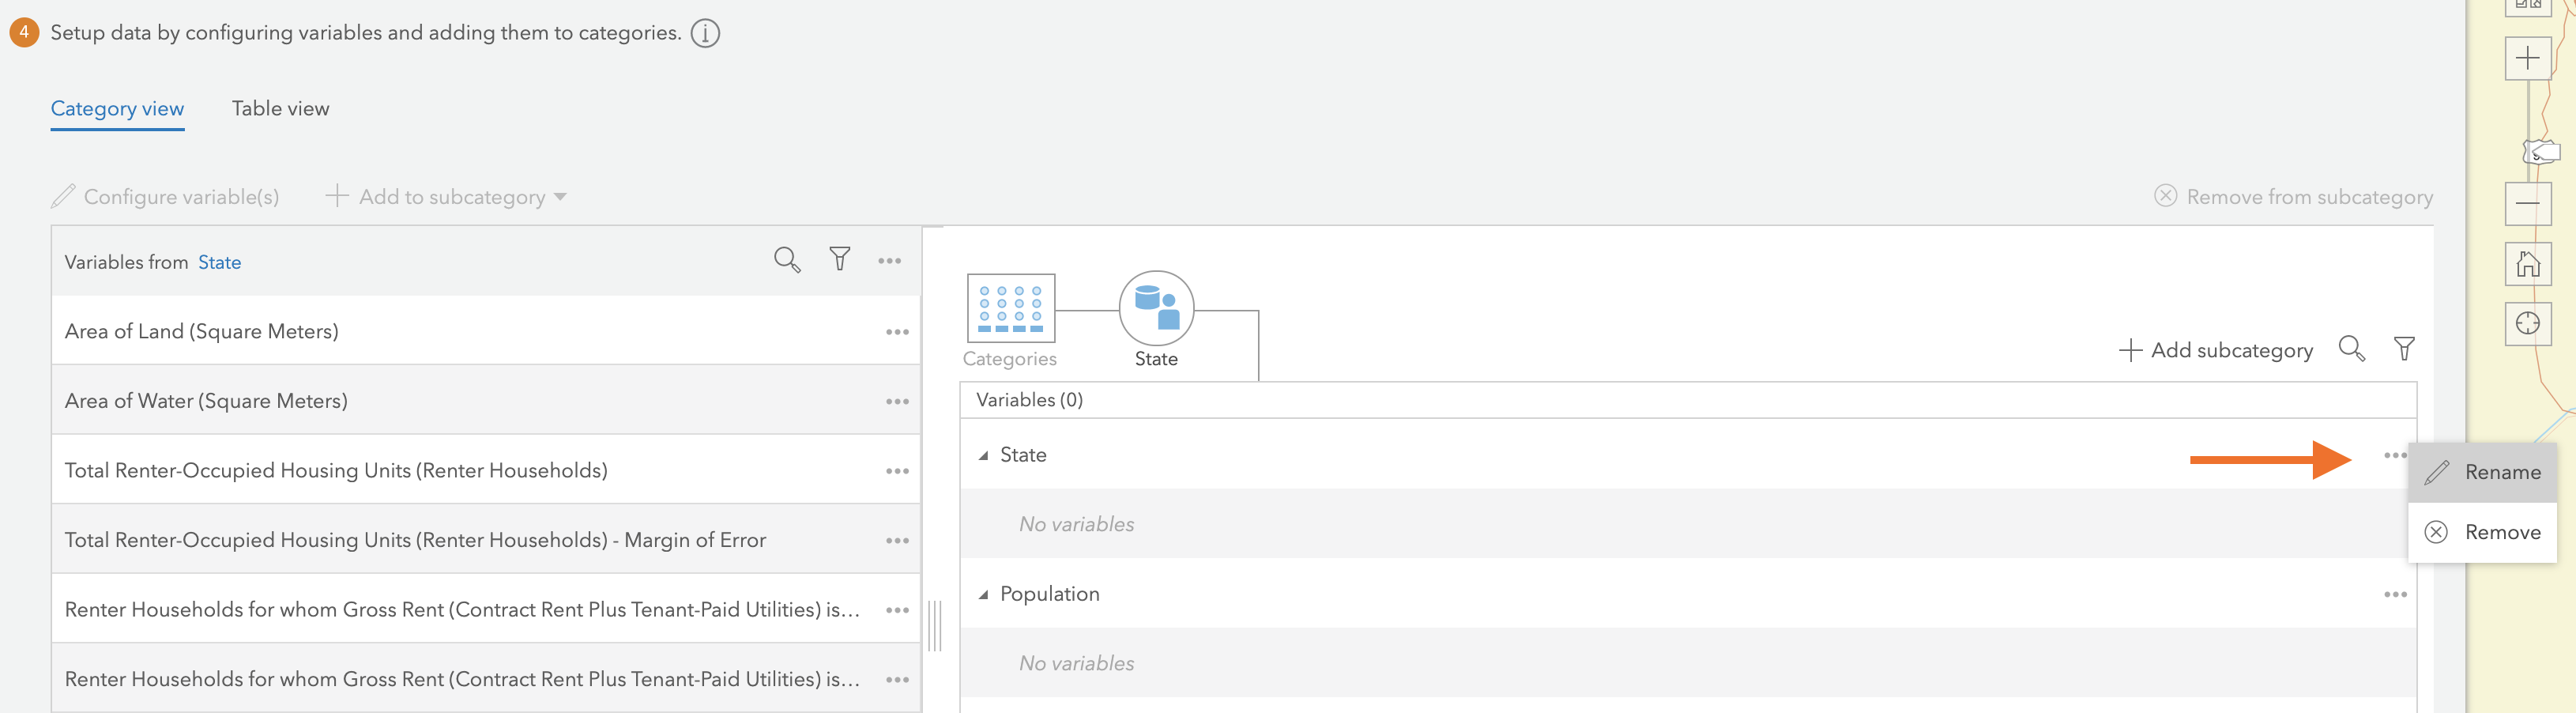The height and width of the screenshot is (713, 2576).
Task: Switch to the Table view tab
Action: 280,109
